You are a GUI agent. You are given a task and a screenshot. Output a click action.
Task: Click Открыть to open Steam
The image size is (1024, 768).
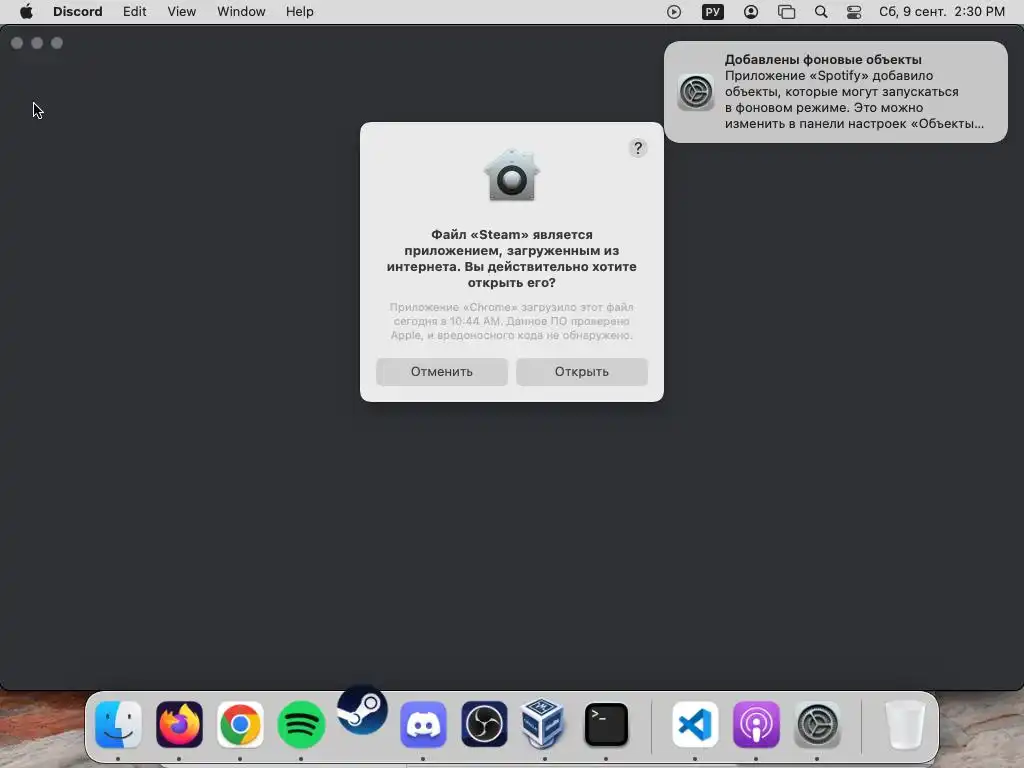click(582, 372)
